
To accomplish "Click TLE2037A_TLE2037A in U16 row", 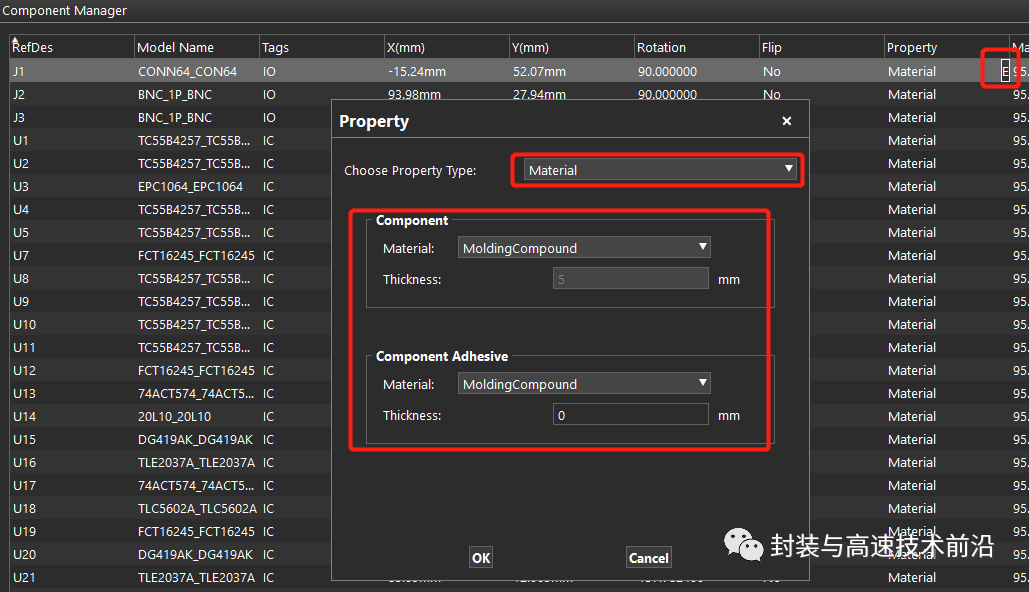I will (x=196, y=462).
